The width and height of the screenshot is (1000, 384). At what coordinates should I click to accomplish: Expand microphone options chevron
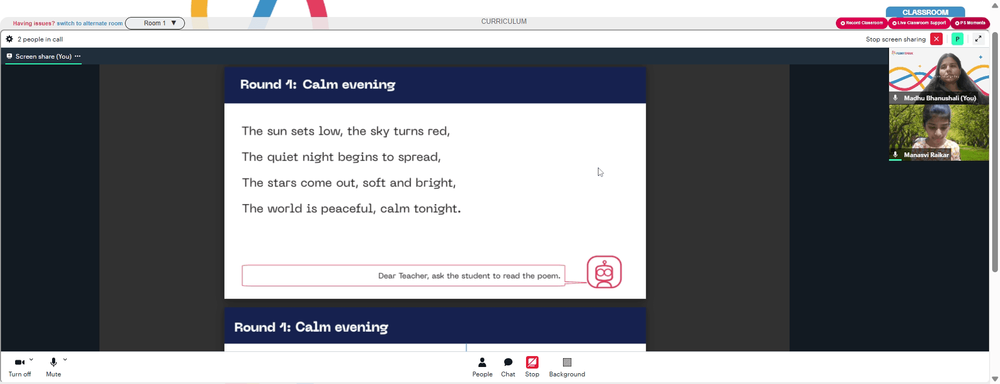point(65,360)
